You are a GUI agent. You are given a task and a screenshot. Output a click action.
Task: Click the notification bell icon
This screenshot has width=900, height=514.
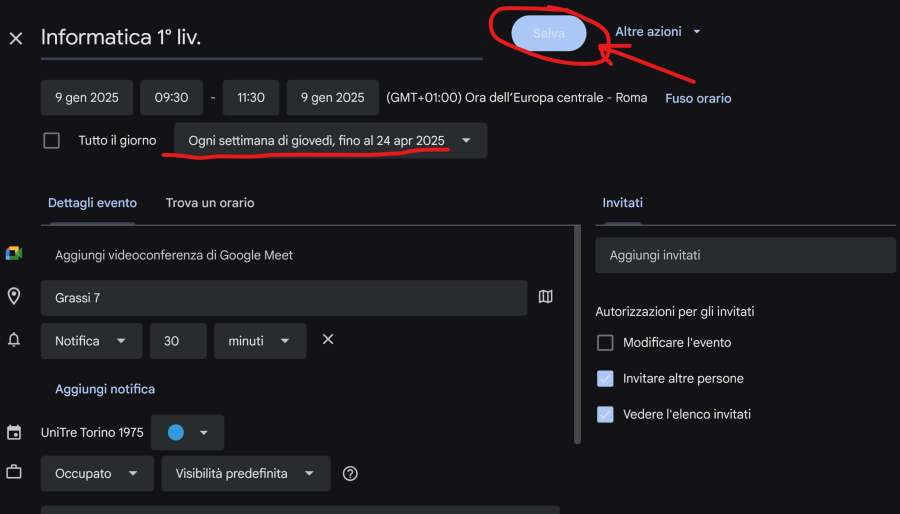pyautogui.click(x=14, y=341)
